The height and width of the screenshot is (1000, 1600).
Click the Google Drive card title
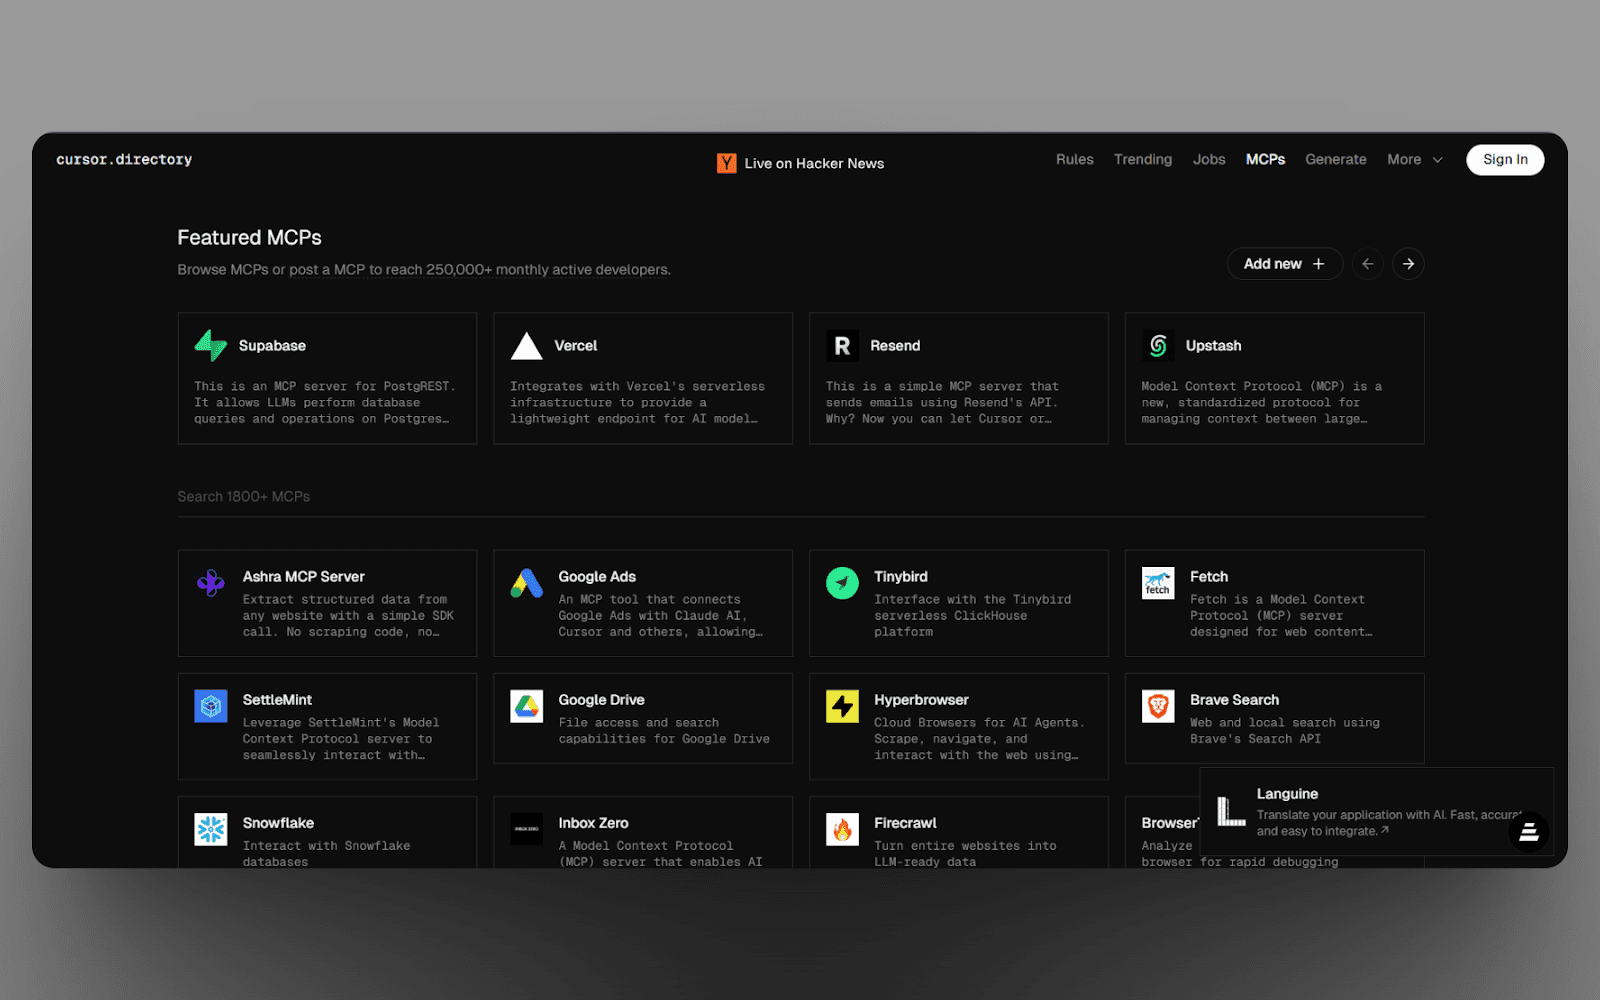tap(601, 700)
